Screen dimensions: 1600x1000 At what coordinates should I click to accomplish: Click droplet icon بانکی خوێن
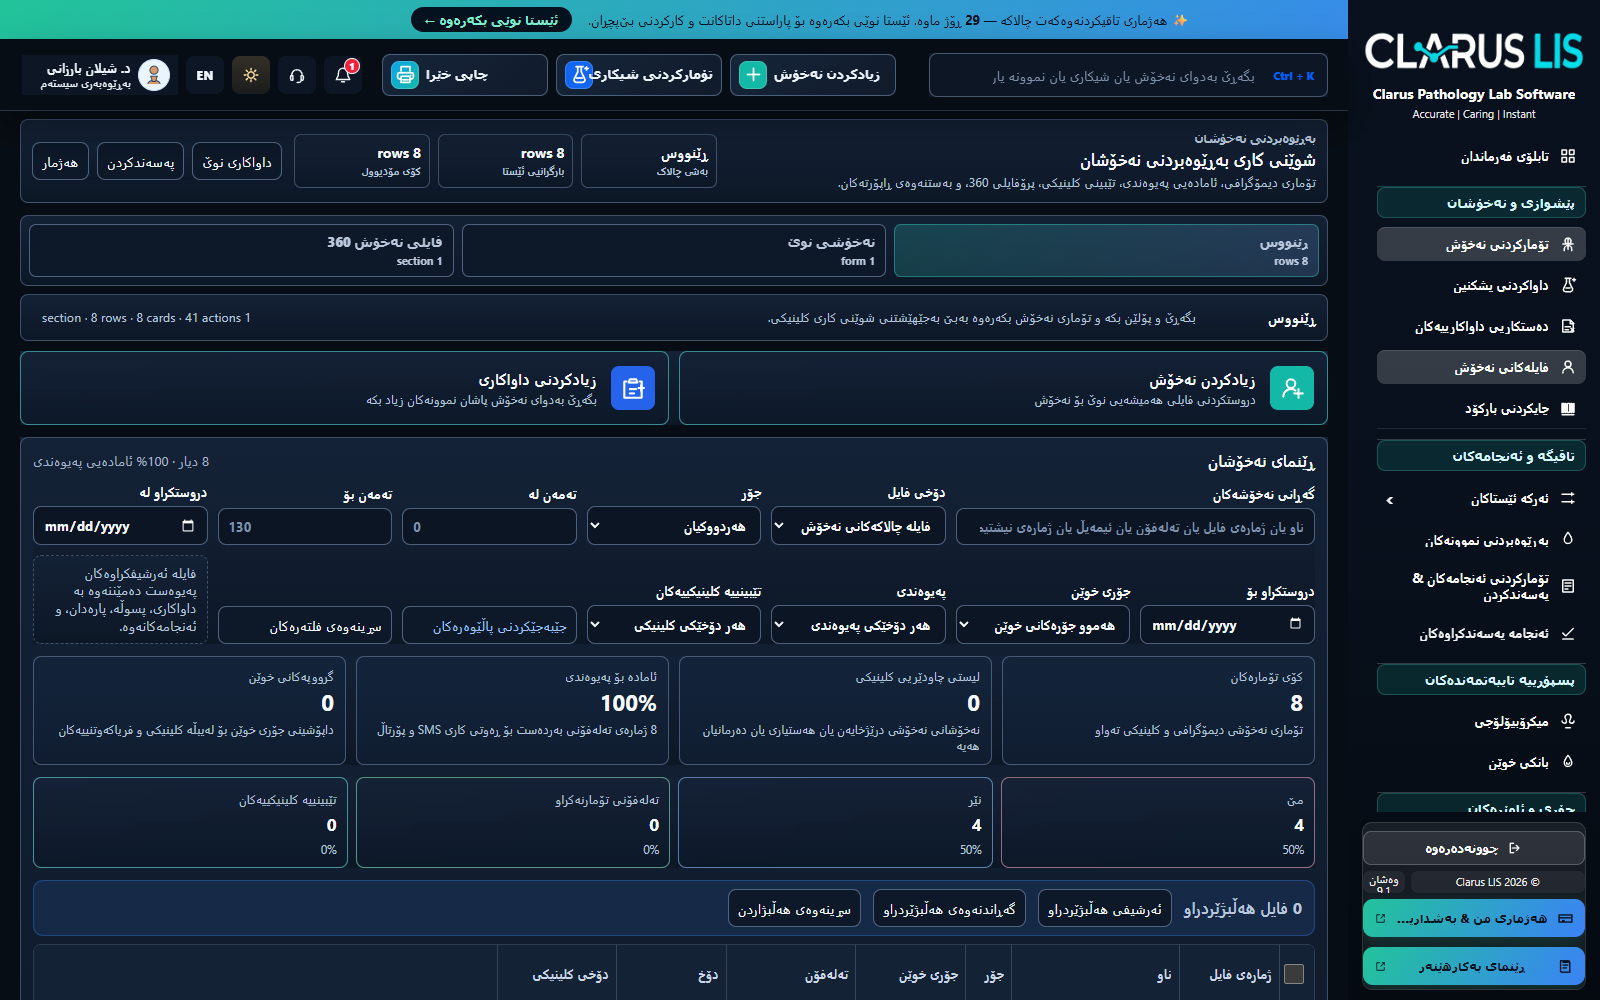1568,762
